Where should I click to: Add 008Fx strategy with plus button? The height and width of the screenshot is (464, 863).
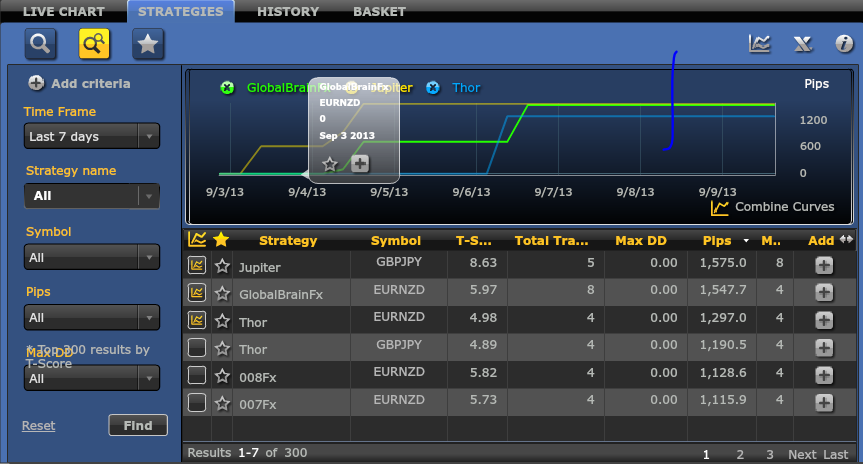click(x=824, y=375)
